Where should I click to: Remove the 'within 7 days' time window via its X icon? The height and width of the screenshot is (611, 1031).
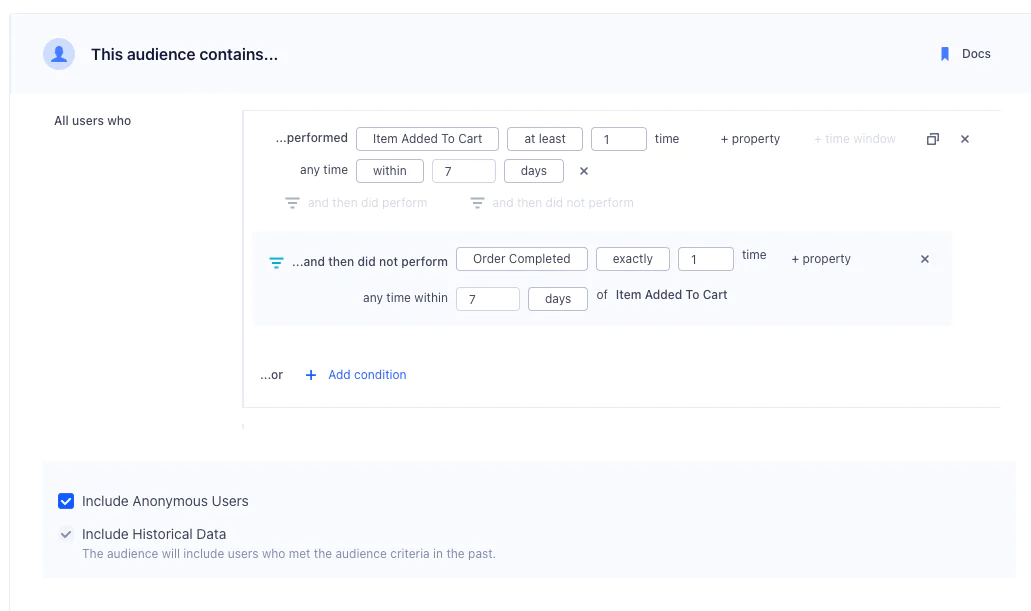(x=583, y=171)
